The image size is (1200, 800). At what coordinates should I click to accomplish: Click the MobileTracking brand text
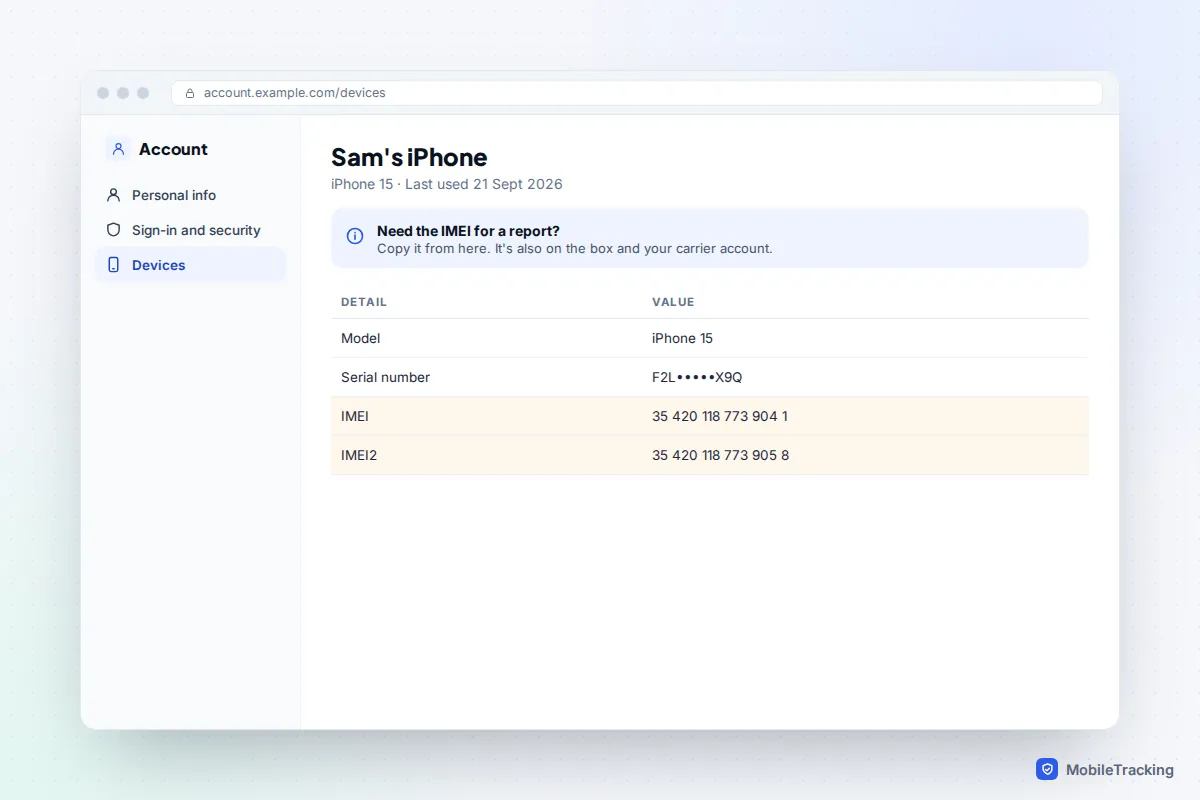1120,770
